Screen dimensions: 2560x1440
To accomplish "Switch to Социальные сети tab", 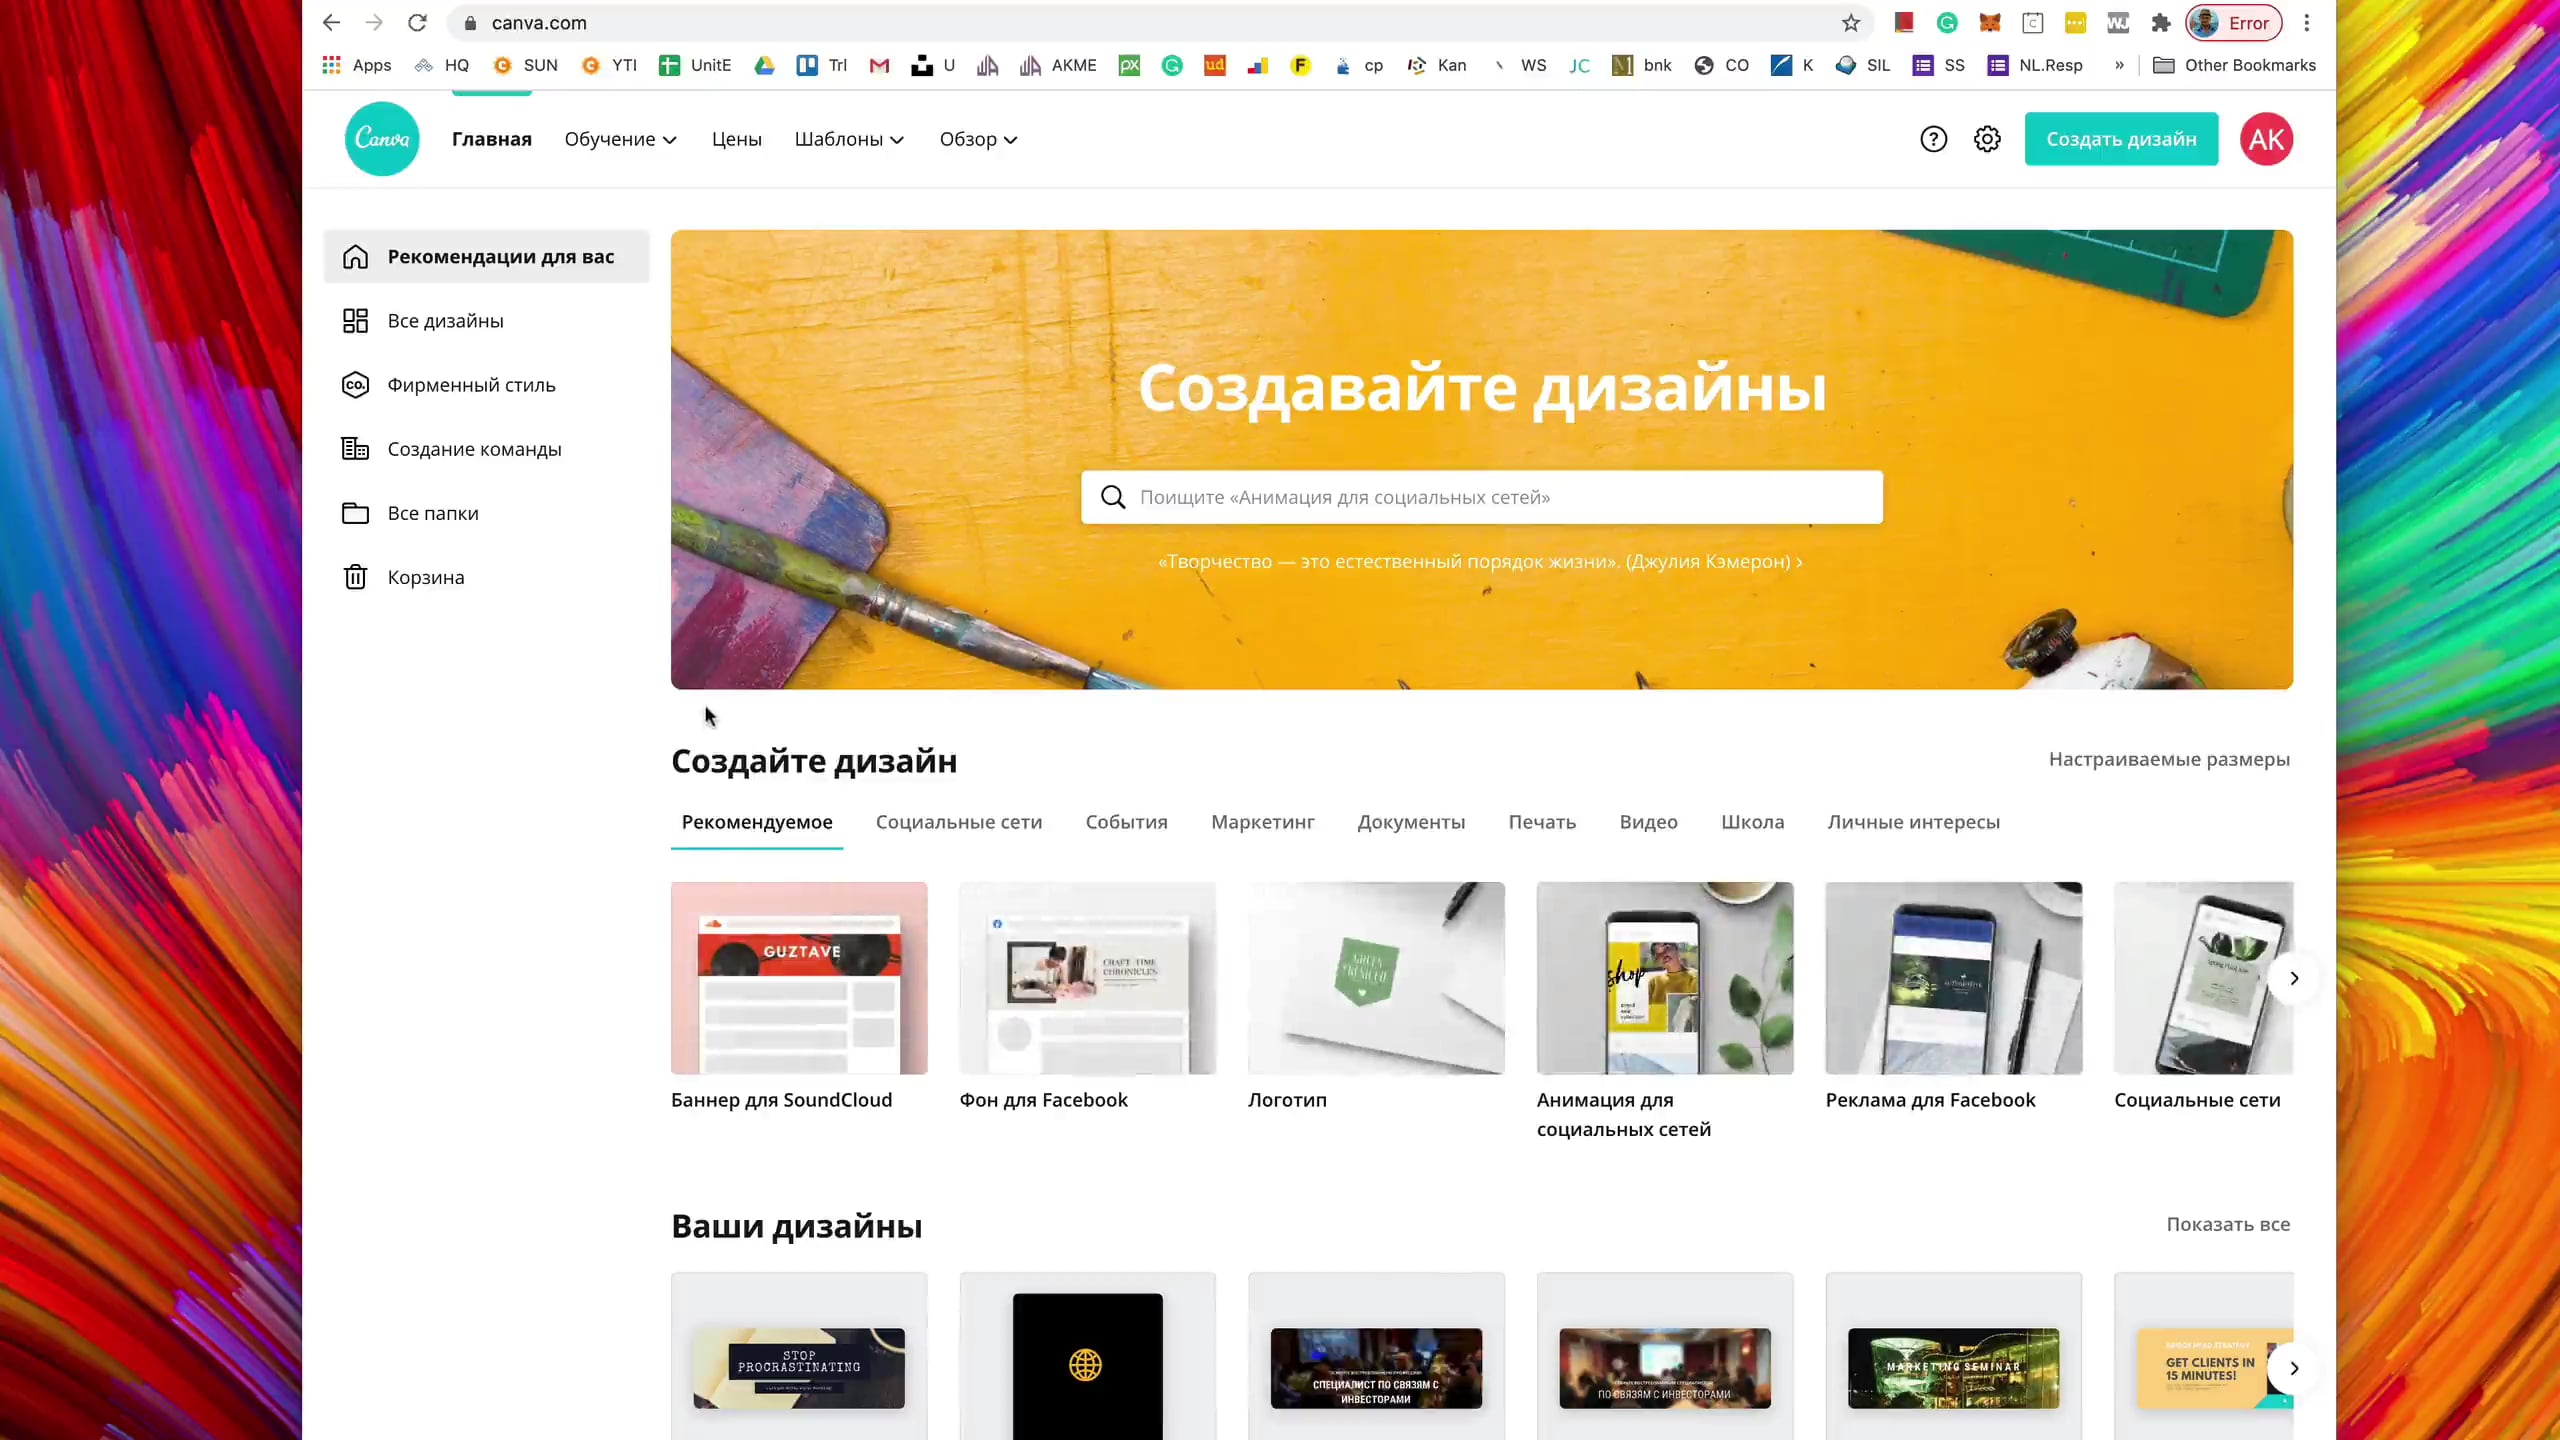I will [958, 822].
